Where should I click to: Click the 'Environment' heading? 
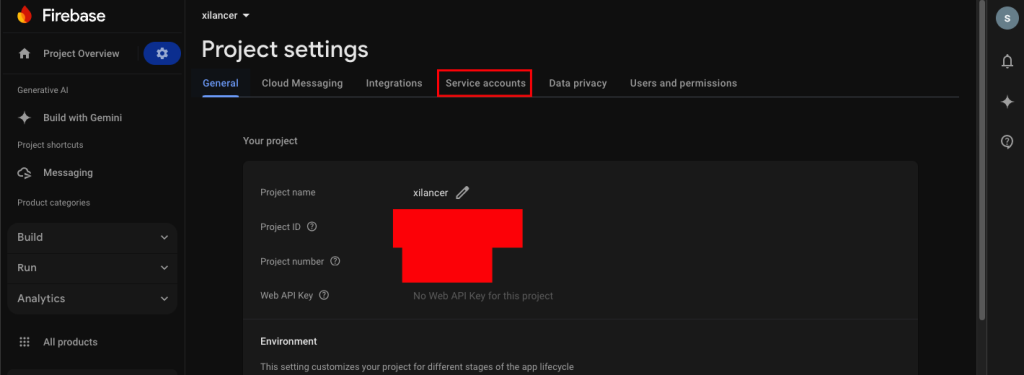tap(289, 341)
